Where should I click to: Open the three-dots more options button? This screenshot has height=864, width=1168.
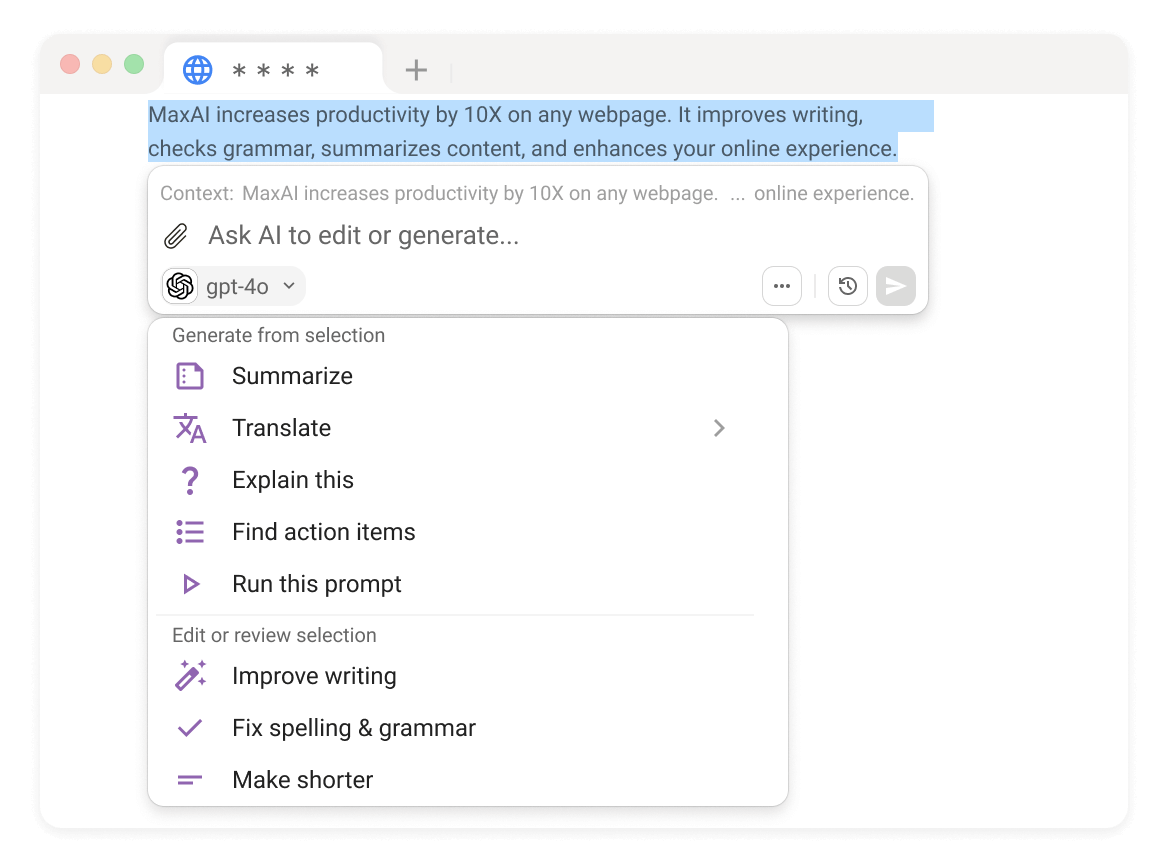781,286
